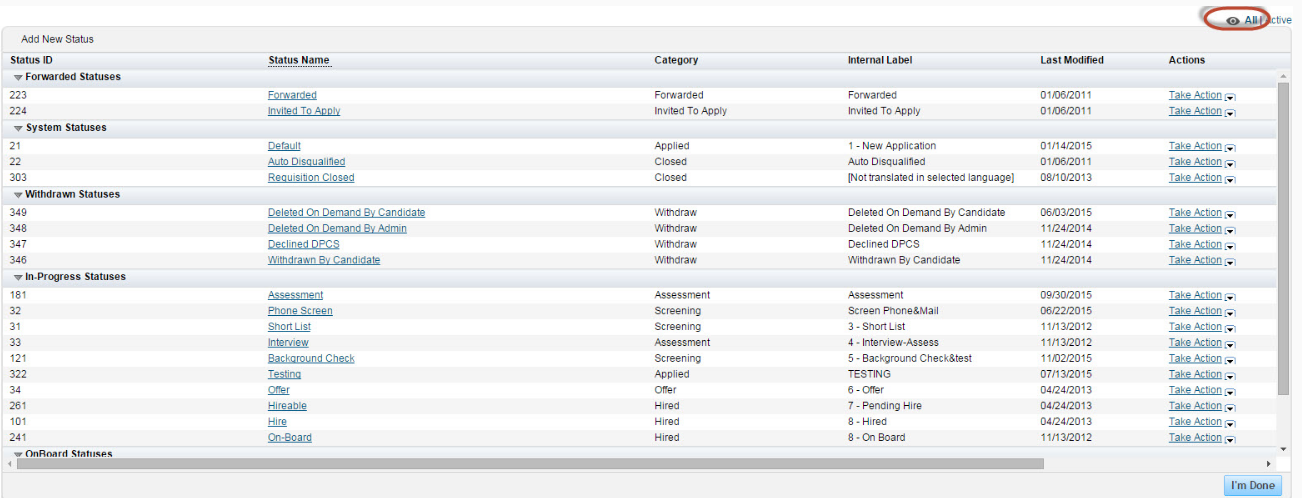The width and height of the screenshot is (1302, 498).
Task: Click right arrow of horizontal scrollbar
Action: point(1269,464)
